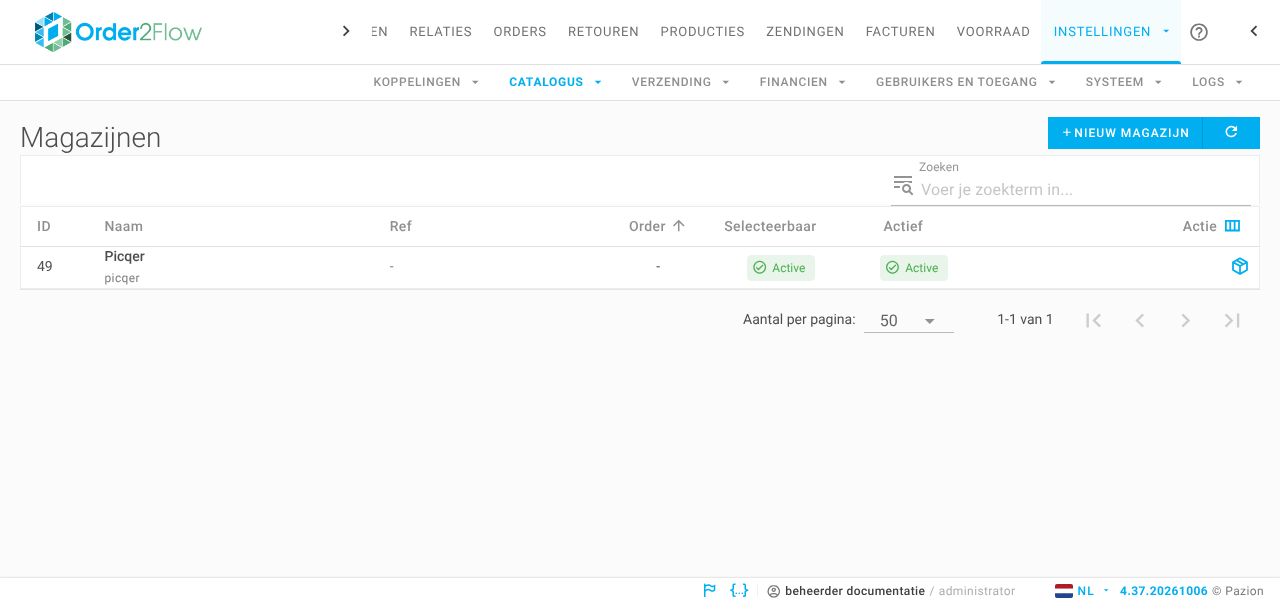
Task: Sort by Actief column header
Action: [903, 226]
